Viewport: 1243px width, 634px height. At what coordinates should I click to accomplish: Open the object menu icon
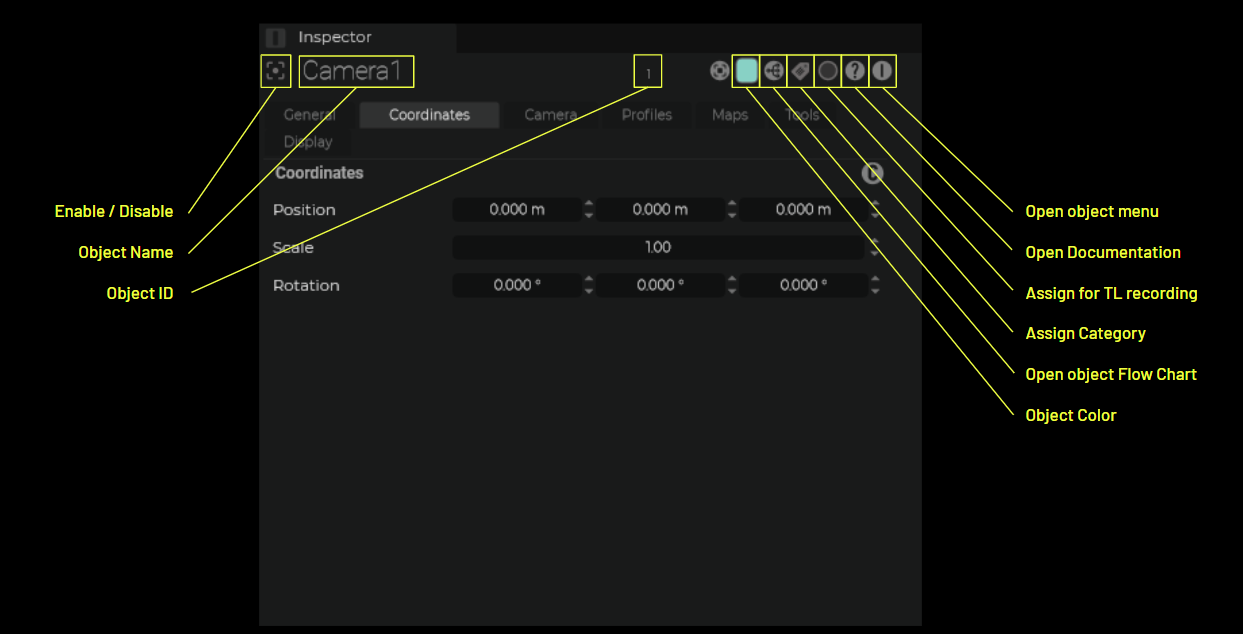(x=881, y=71)
